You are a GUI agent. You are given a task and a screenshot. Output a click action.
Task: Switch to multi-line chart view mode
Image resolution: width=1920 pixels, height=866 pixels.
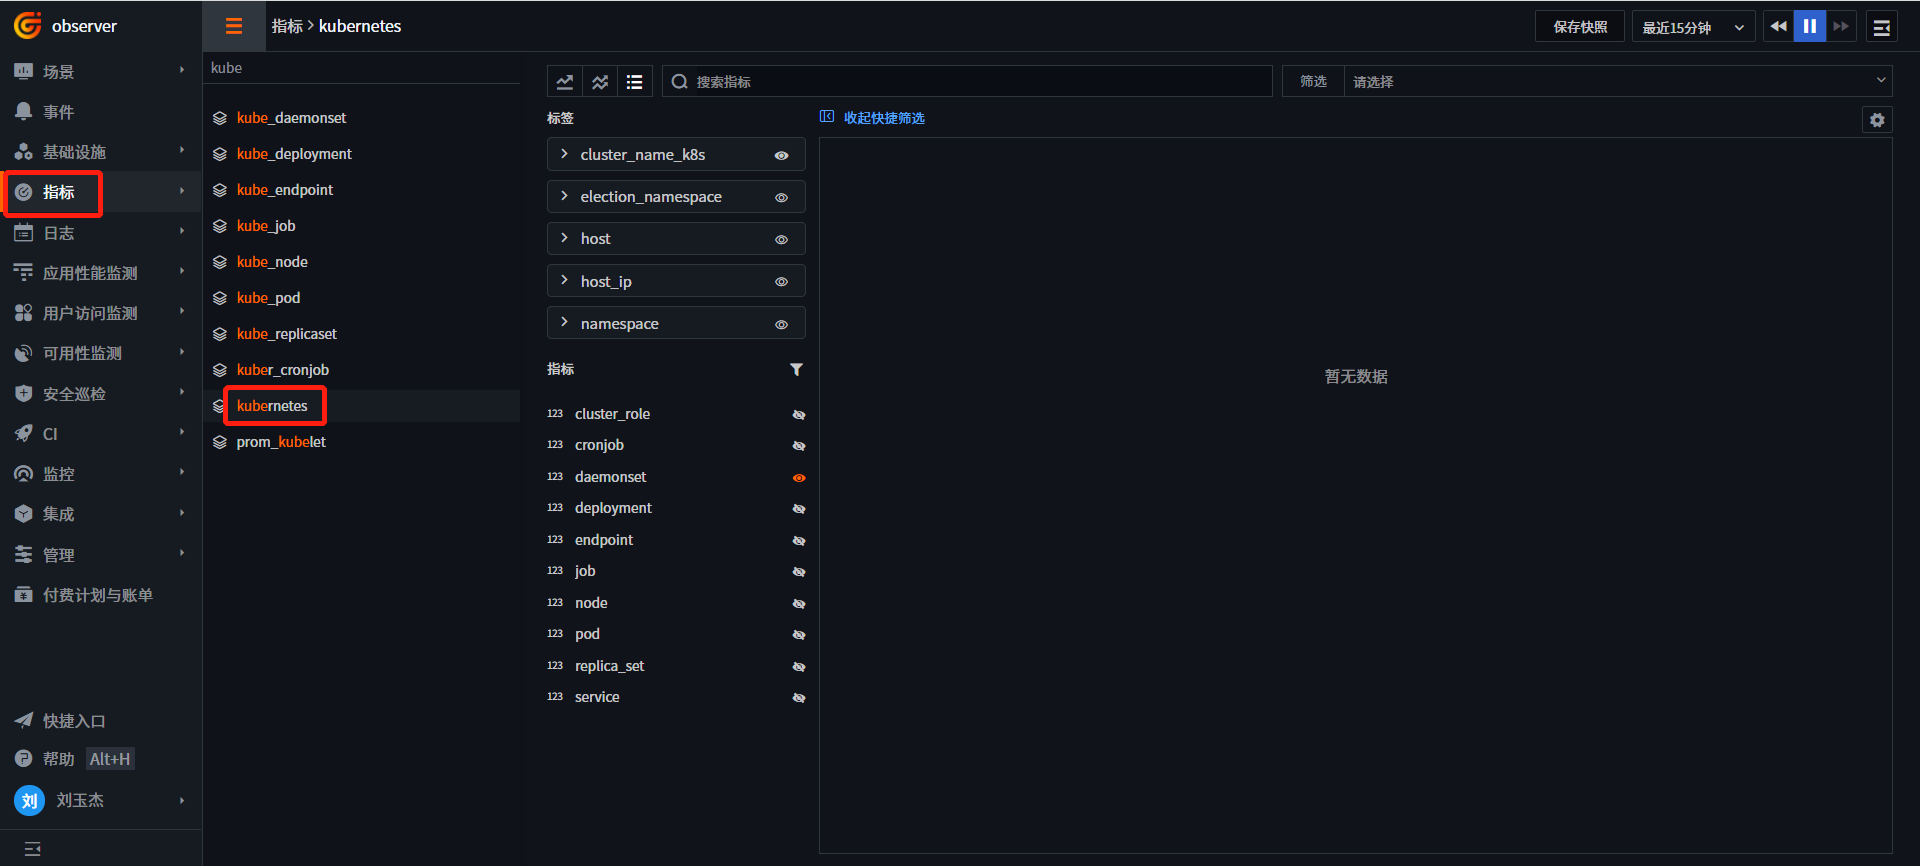[x=600, y=82]
